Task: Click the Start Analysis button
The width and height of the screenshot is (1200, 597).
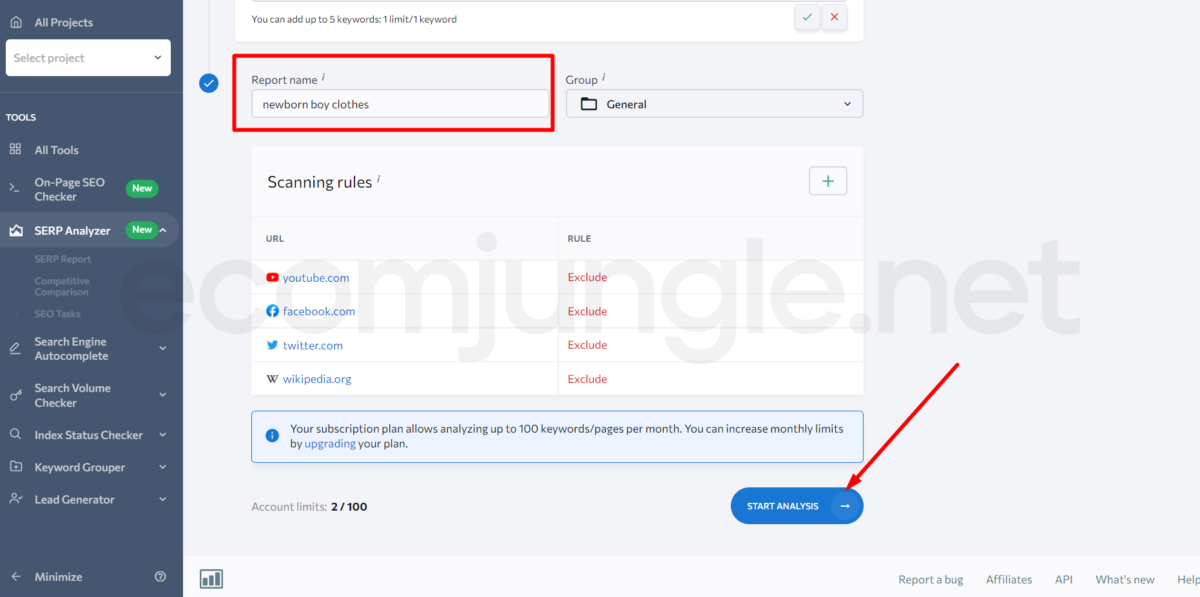Action: point(796,506)
